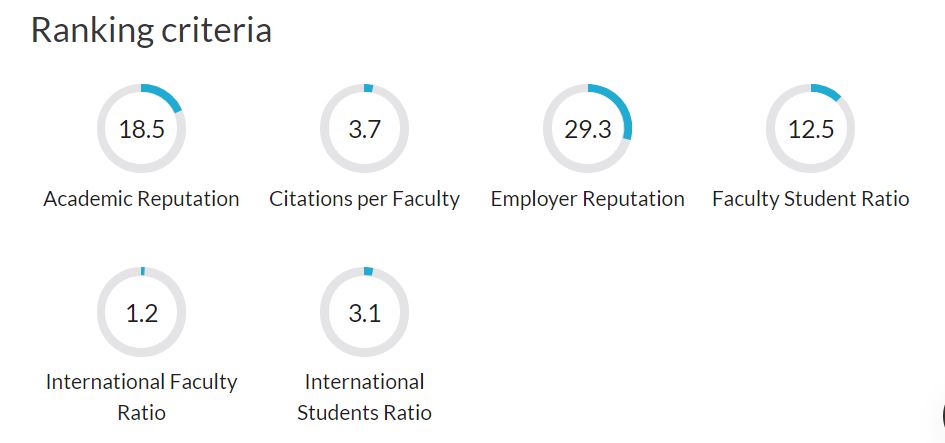Select the 1.2 score value
The height and width of the screenshot is (443, 945).
142,313
